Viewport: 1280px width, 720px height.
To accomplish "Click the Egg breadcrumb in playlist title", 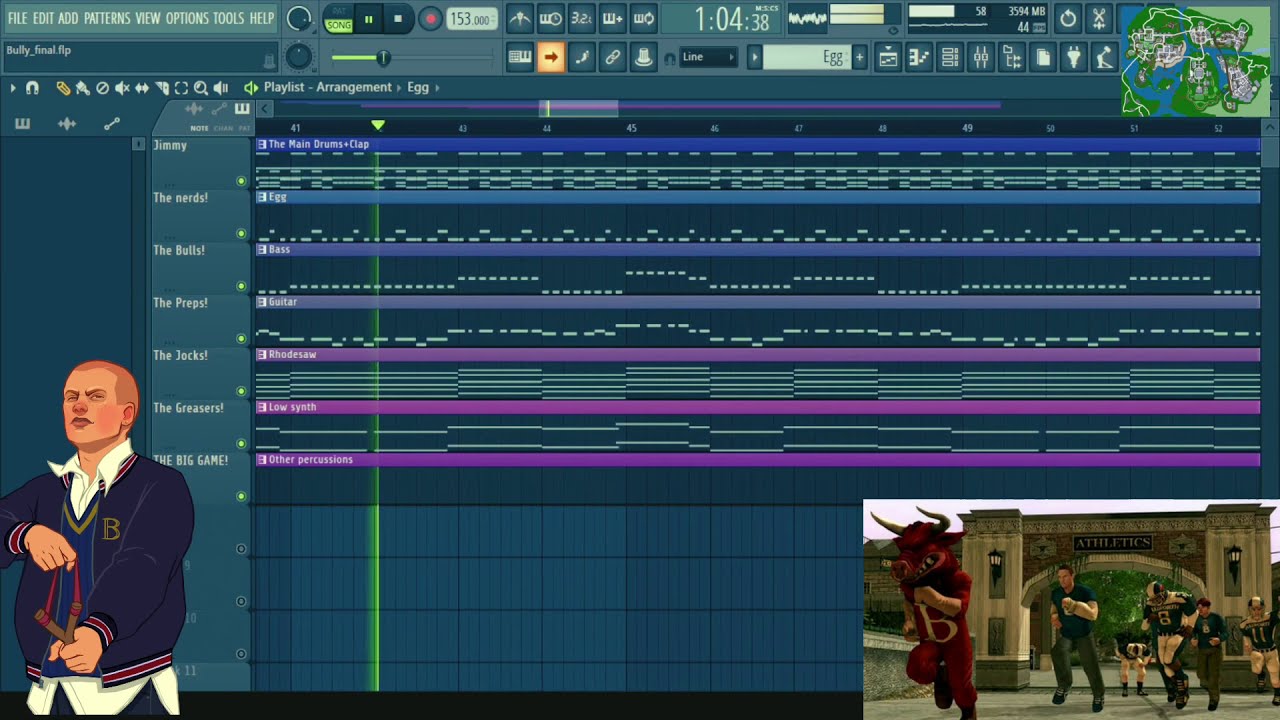I will click(x=418, y=88).
